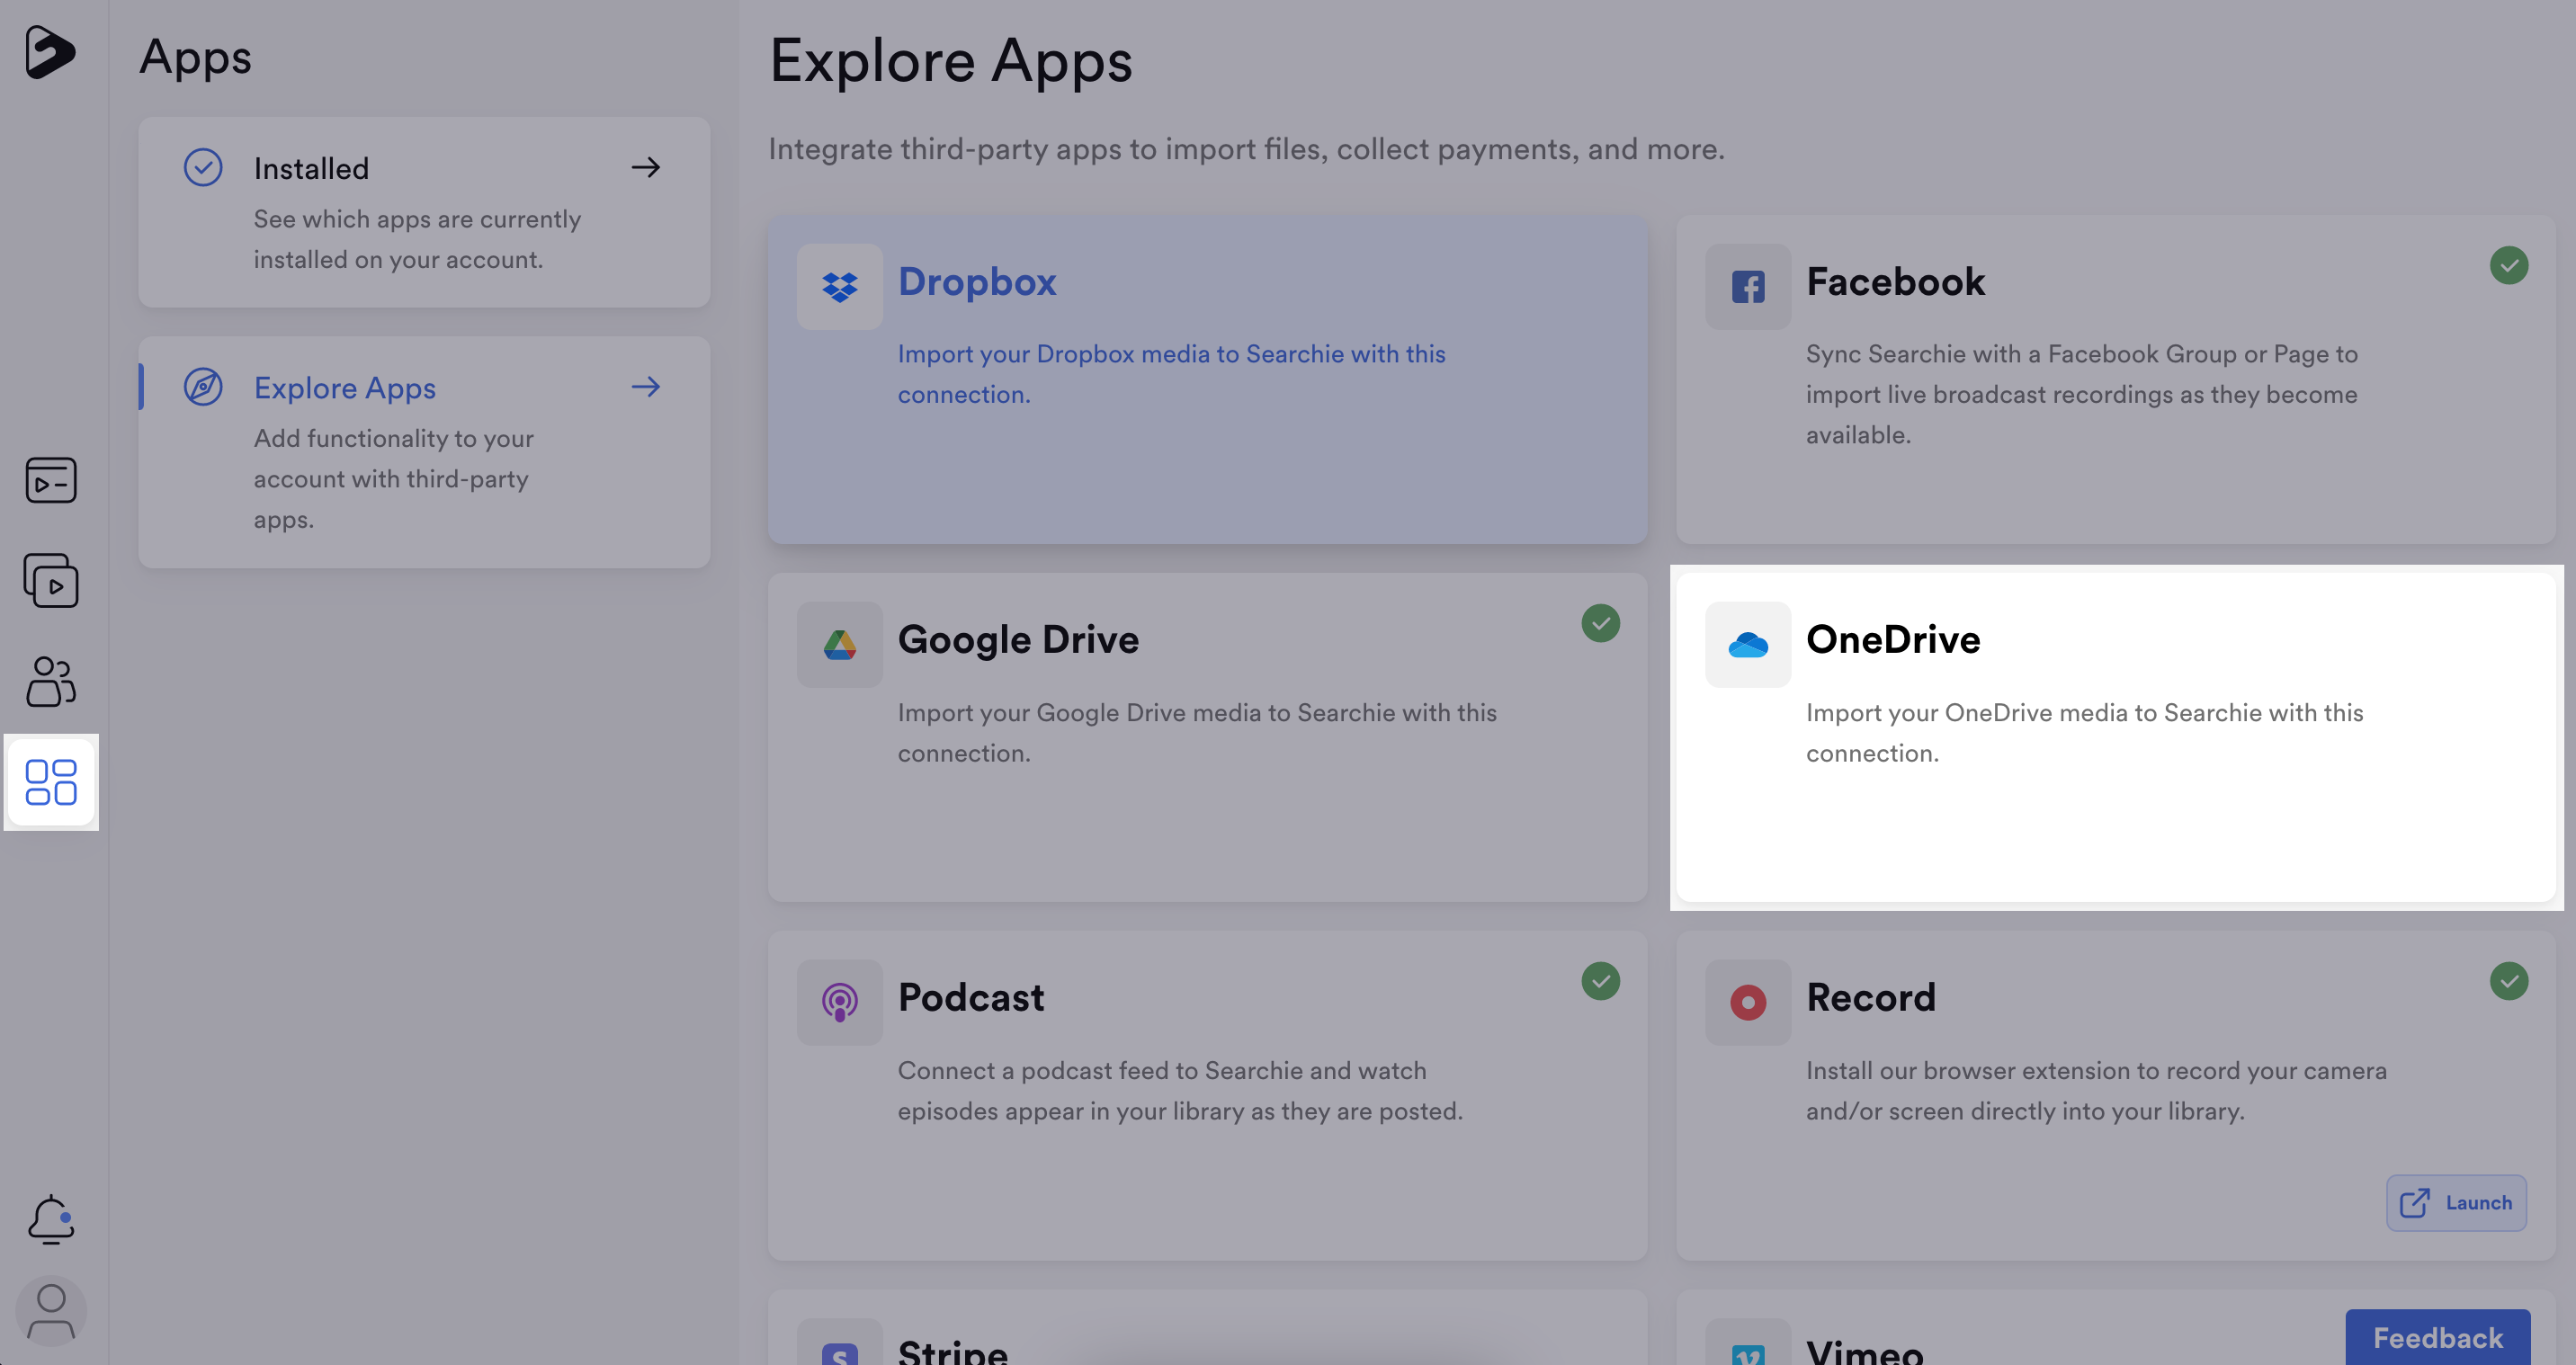Open the audience people sidebar icon

click(x=51, y=681)
